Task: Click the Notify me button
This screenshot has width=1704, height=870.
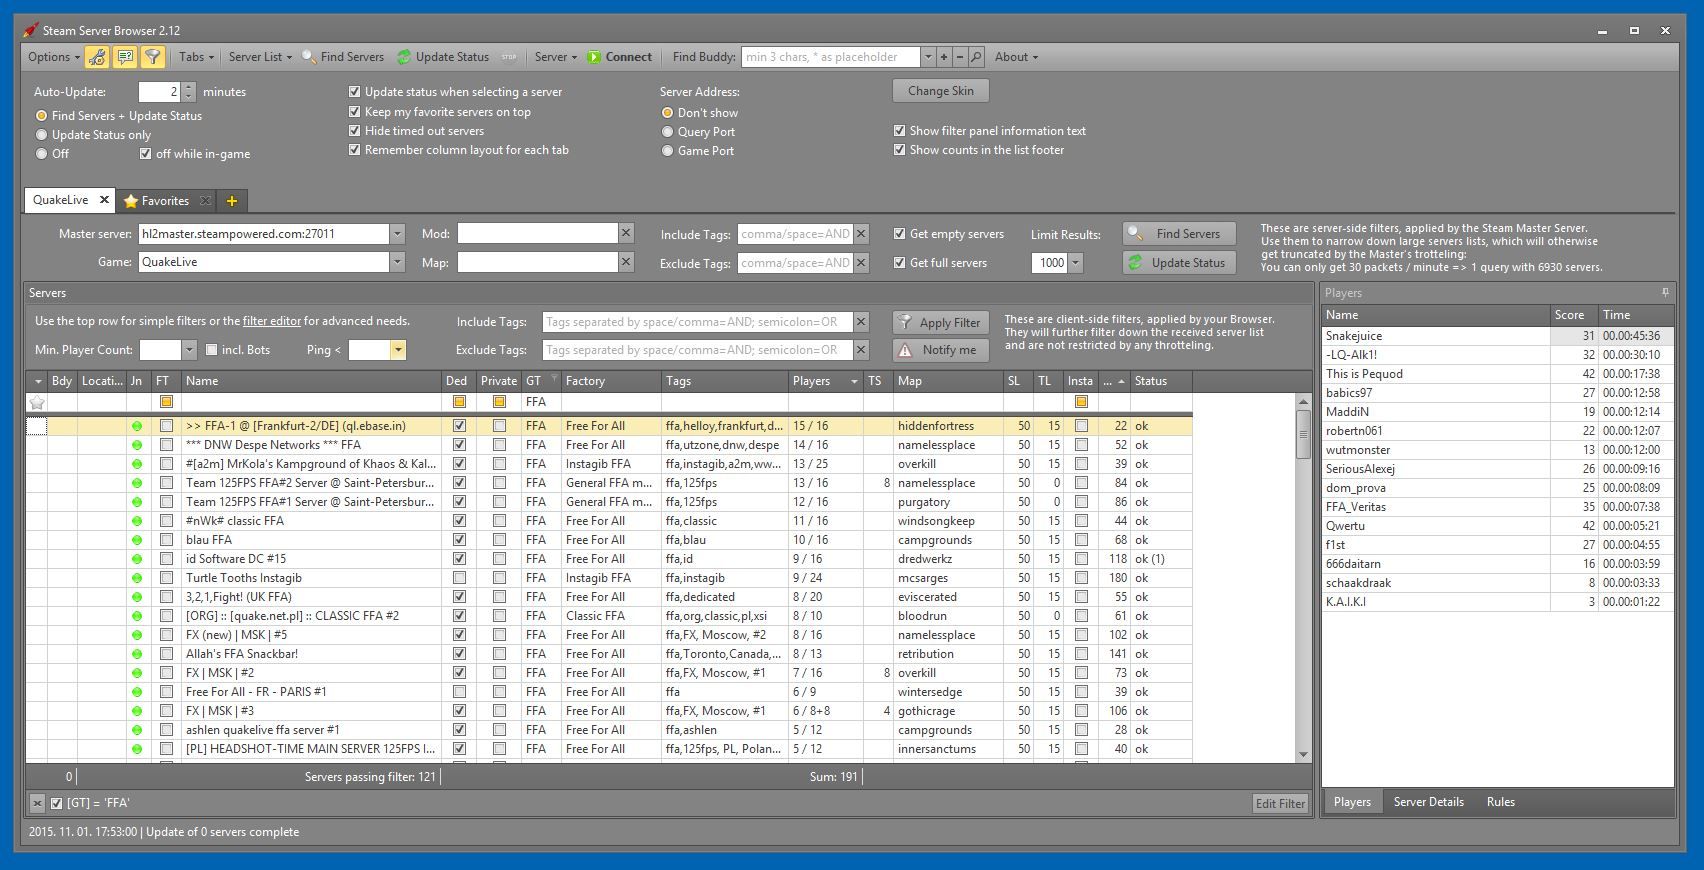Action: coord(941,350)
